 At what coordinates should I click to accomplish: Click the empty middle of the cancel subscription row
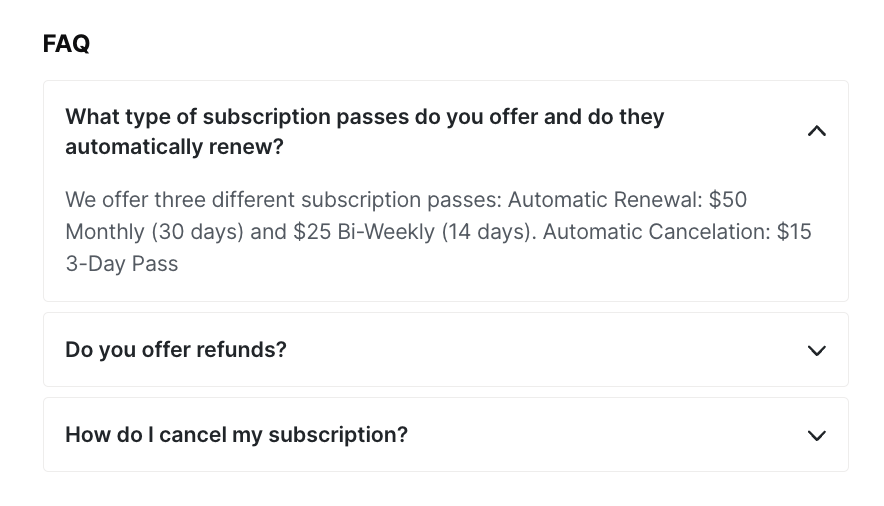point(600,435)
